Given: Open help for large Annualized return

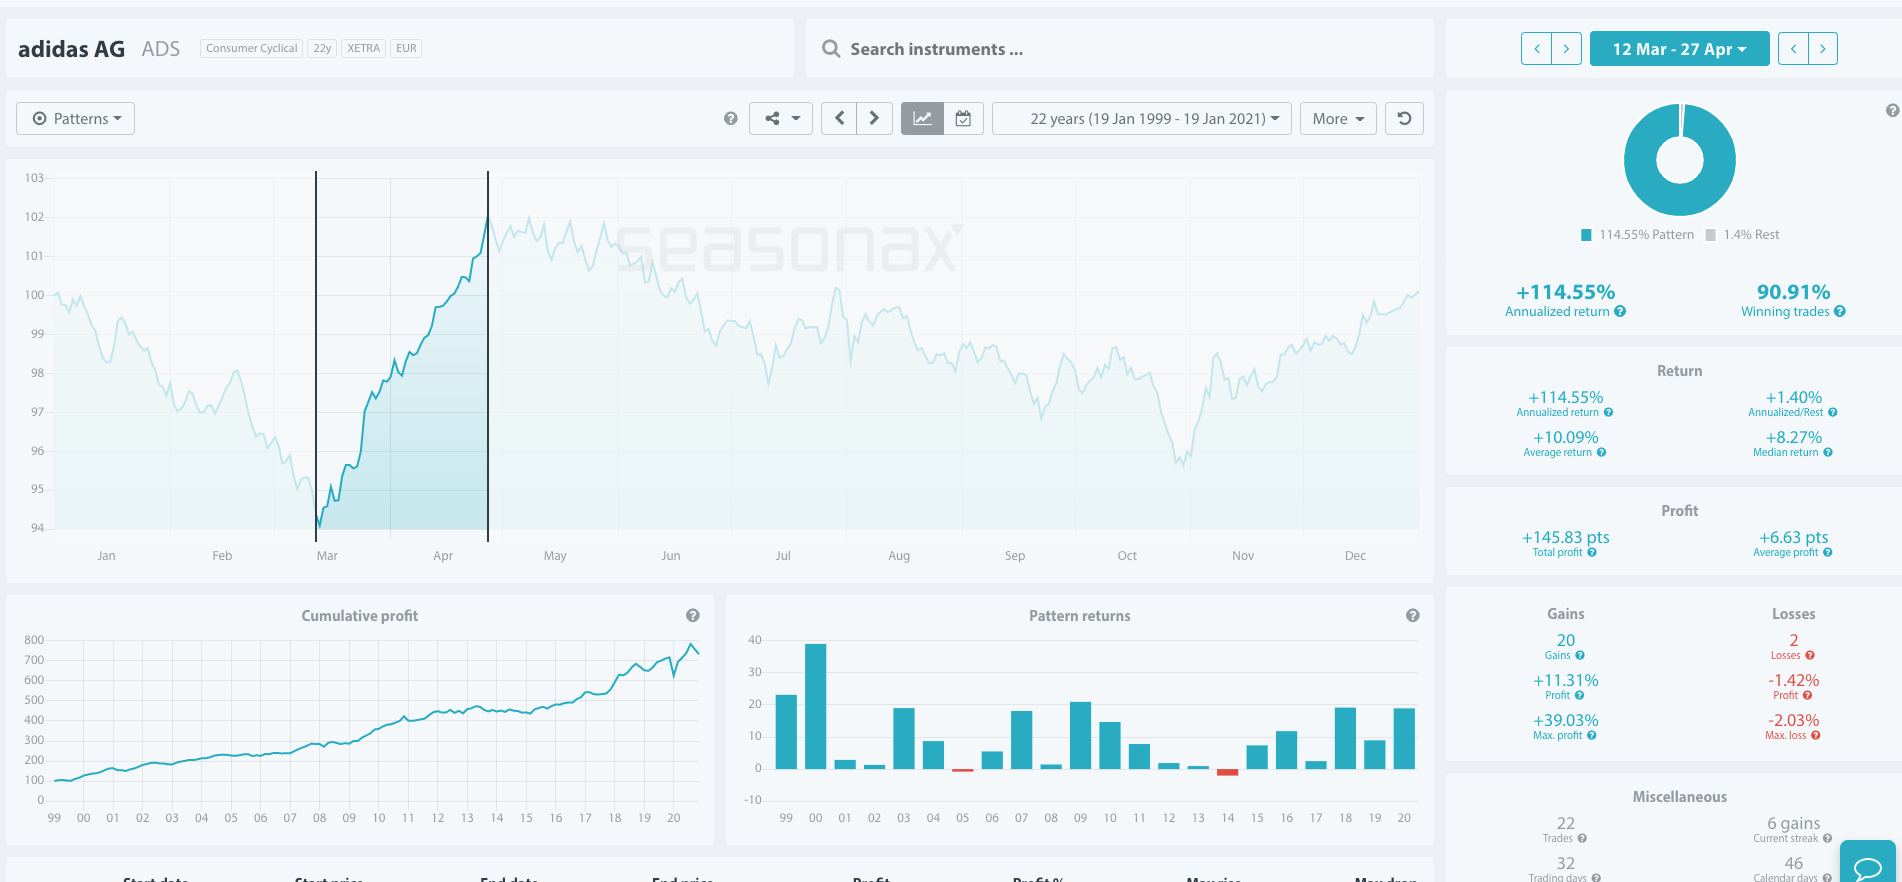Looking at the screenshot, I should tap(1620, 312).
